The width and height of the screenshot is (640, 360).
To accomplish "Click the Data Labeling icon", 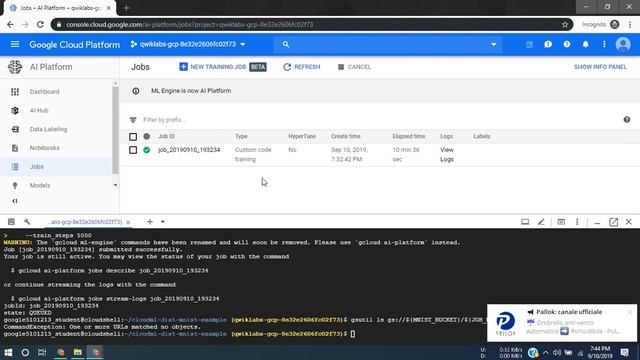I will point(15,129).
